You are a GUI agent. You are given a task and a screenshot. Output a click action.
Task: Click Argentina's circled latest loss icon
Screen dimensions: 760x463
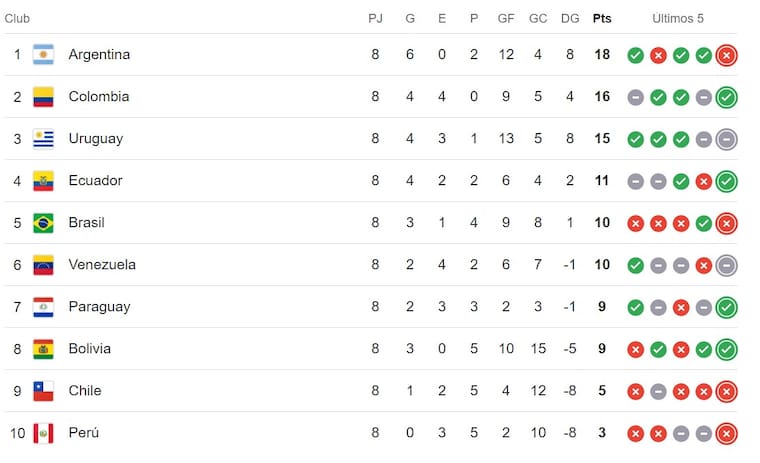727,55
